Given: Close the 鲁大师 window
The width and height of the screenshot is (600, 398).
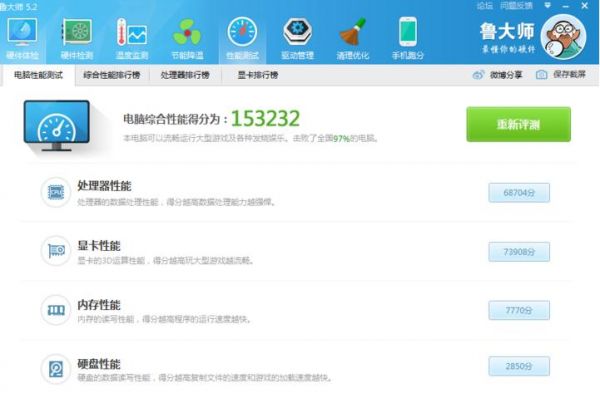Looking at the screenshot, I should click(x=584, y=6).
